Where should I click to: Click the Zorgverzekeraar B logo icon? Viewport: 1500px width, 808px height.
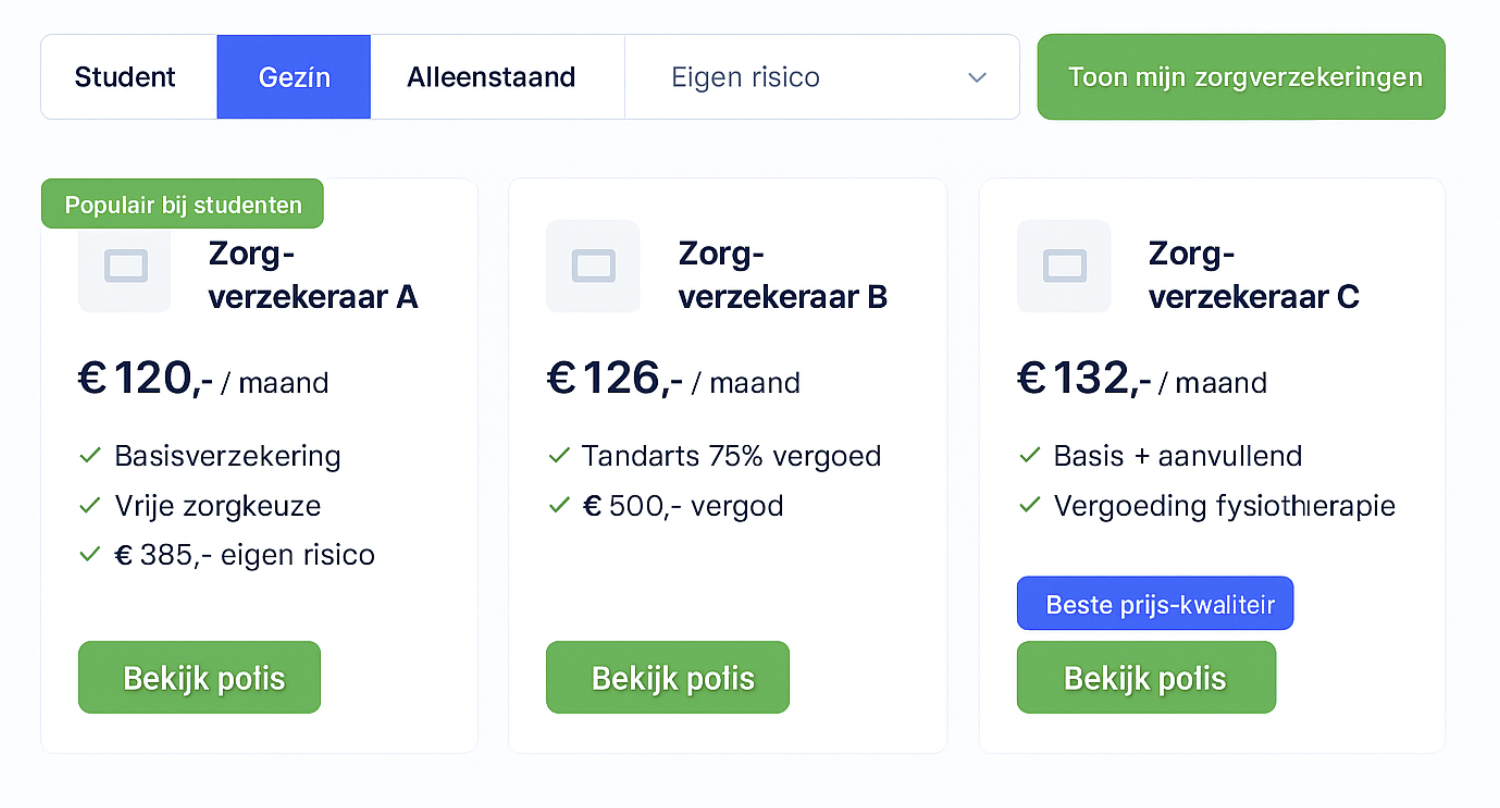pyautogui.click(x=593, y=266)
